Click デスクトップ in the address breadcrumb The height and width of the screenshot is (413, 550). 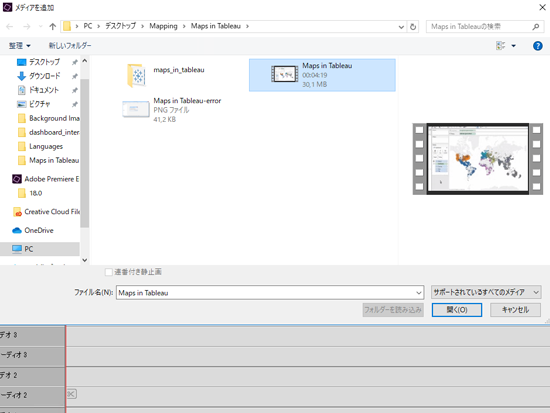(120, 26)
